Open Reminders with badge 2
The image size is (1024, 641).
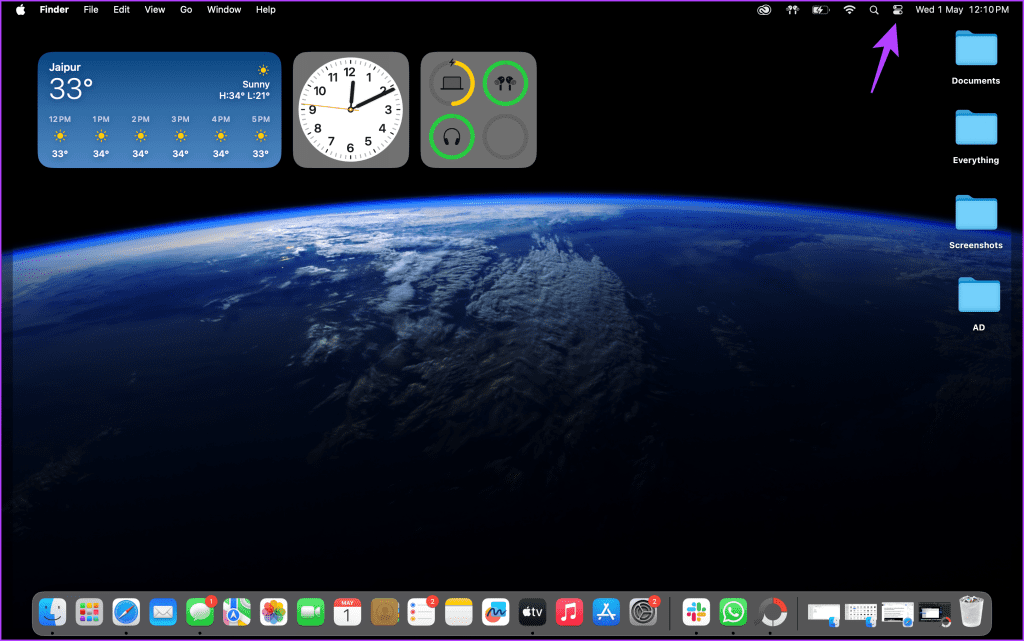(421, 613)
